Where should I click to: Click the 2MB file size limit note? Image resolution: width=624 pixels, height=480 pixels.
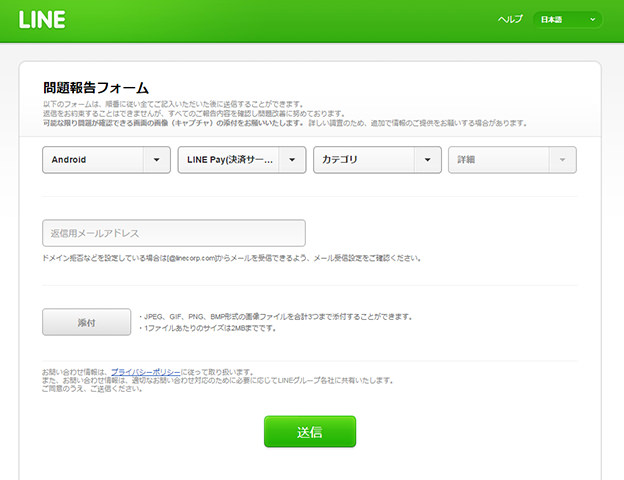pos(207,328)
